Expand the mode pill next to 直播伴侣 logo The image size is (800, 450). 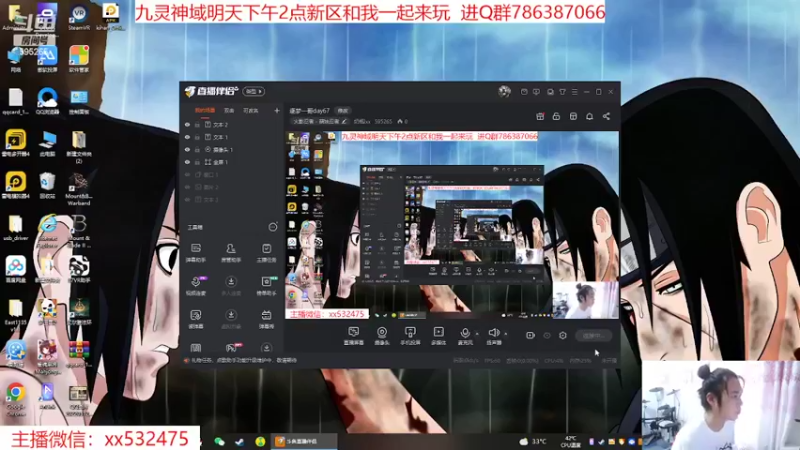254,91
